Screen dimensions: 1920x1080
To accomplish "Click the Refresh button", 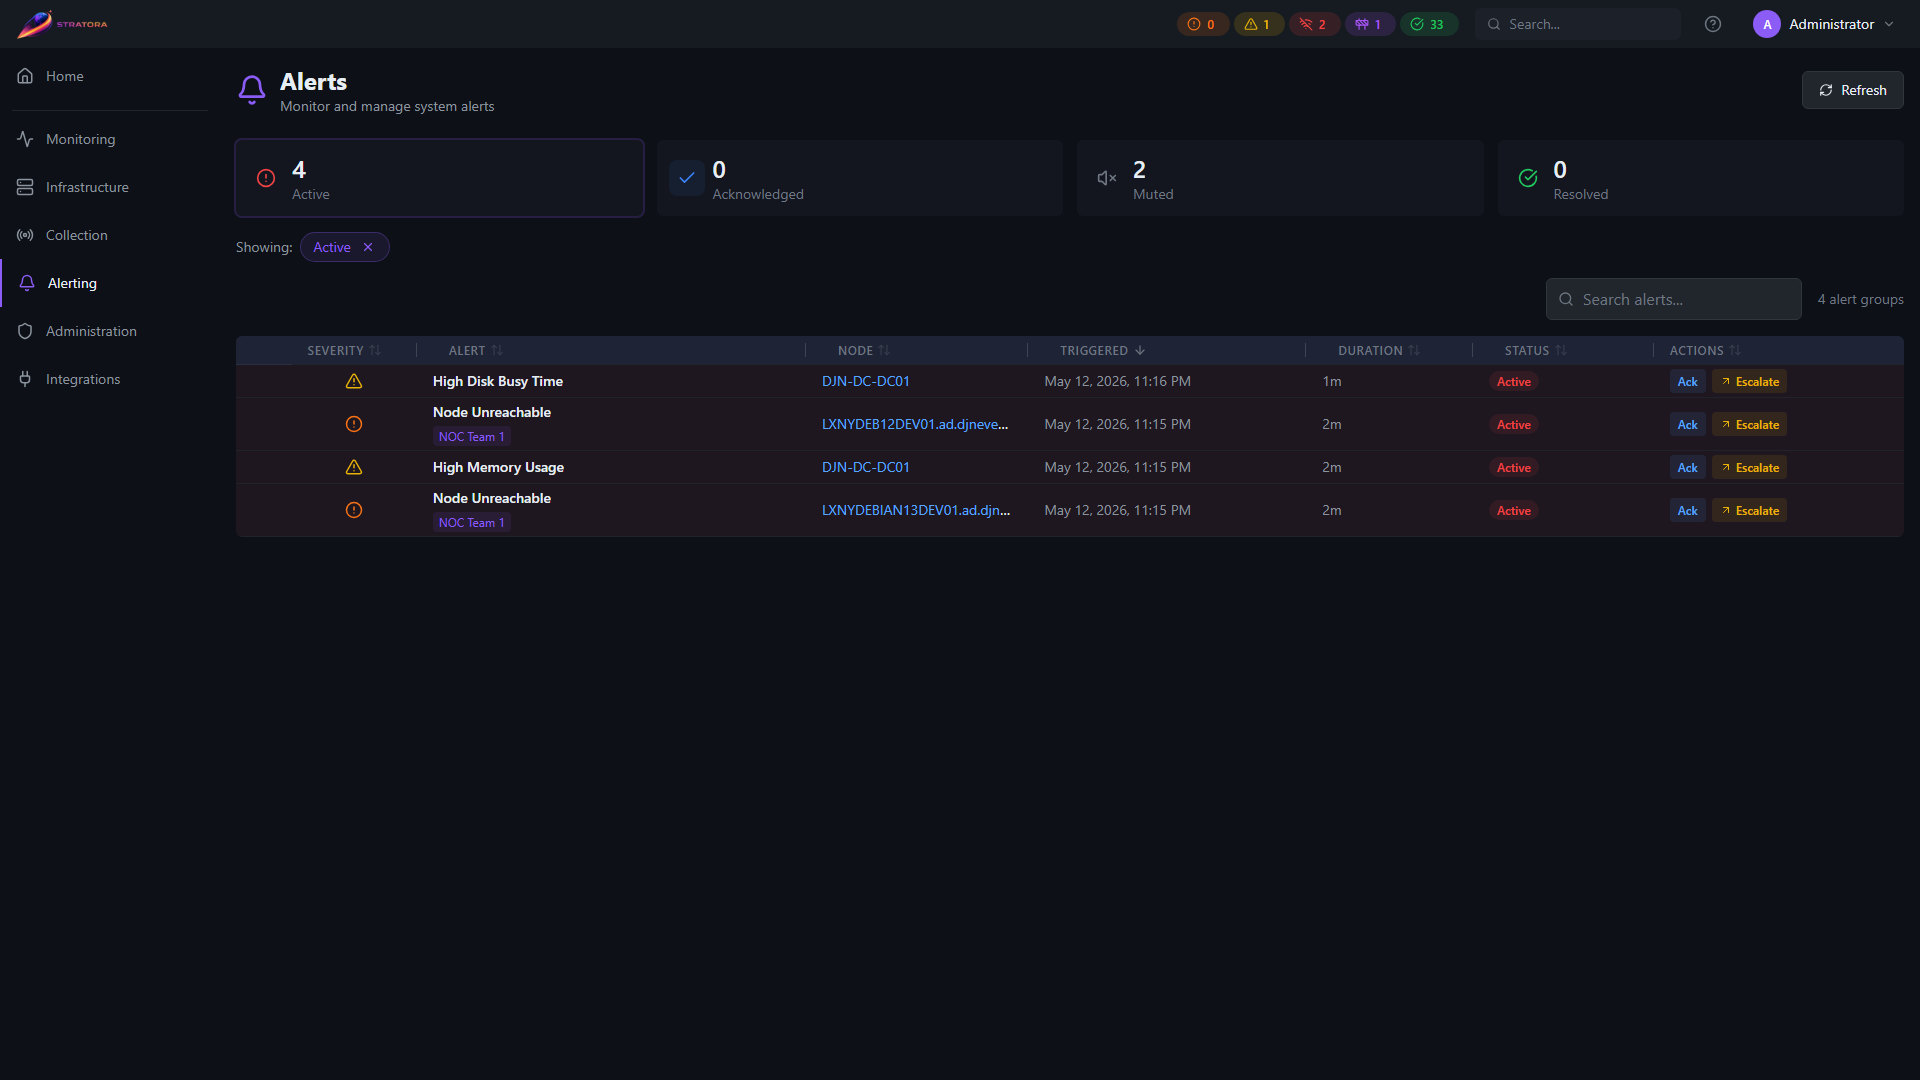I will tap(1852, 90).
